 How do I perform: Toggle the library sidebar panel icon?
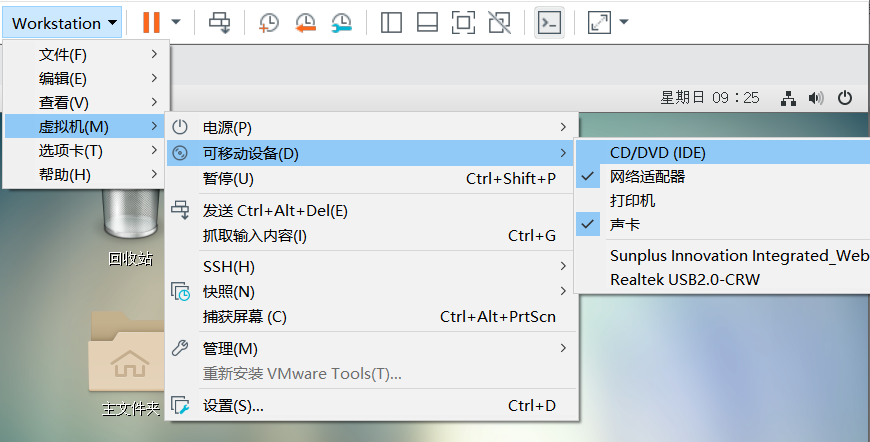[x=391, y=23]
